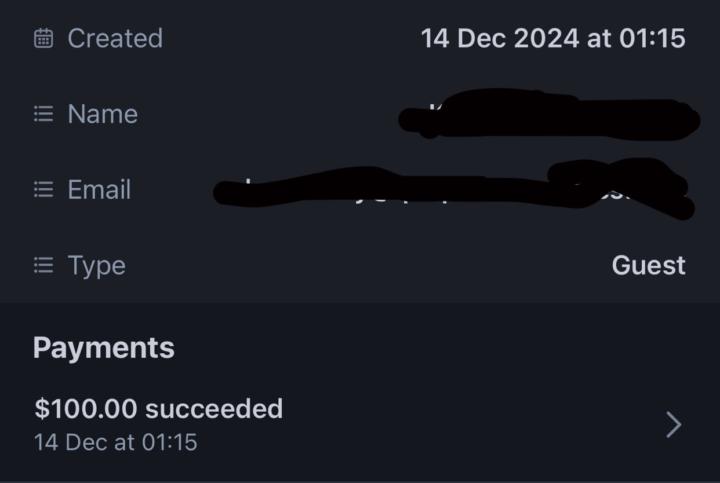Tap the payment timestamp 14 Dec at 01:15
The image size is (720, 483).
[x=115, y=442]
